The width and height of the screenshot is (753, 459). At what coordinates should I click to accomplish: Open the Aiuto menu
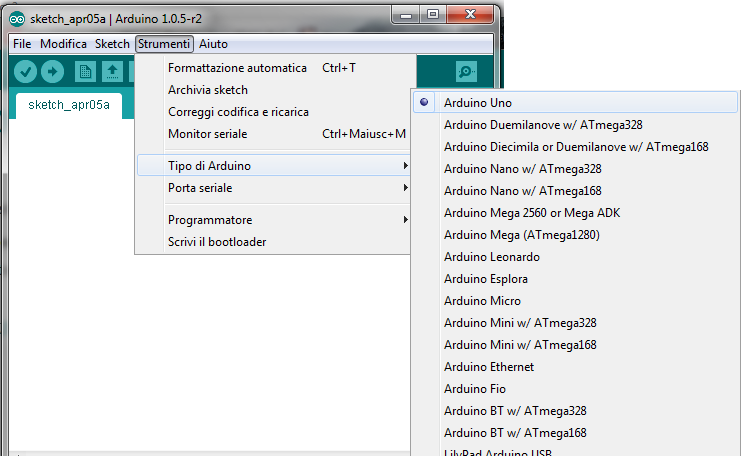tap(213, 44)
